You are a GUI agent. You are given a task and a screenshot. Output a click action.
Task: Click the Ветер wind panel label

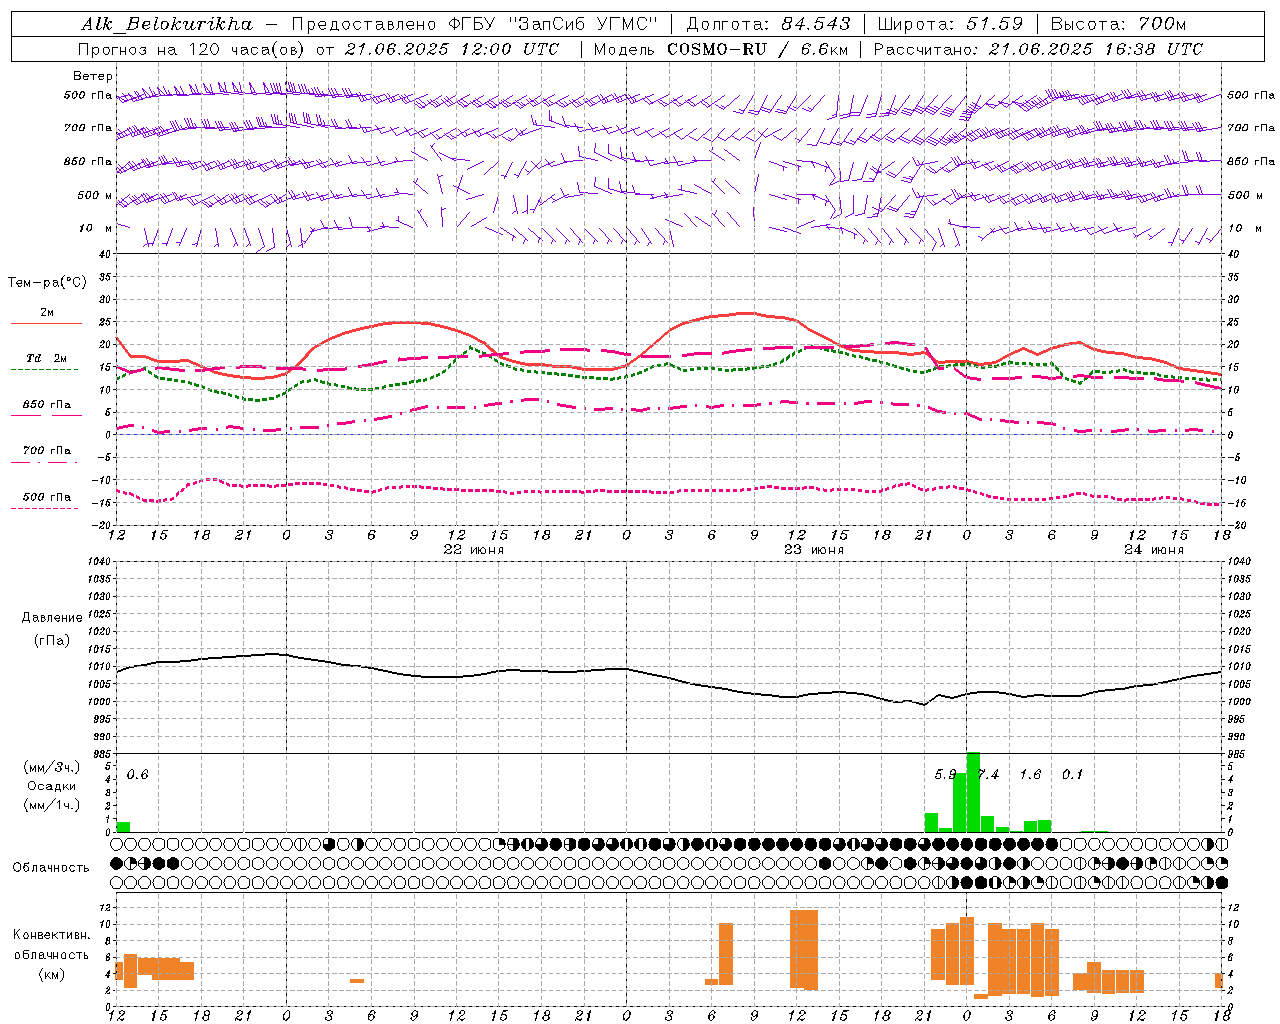pyautogui.click(x=92, y=76)
